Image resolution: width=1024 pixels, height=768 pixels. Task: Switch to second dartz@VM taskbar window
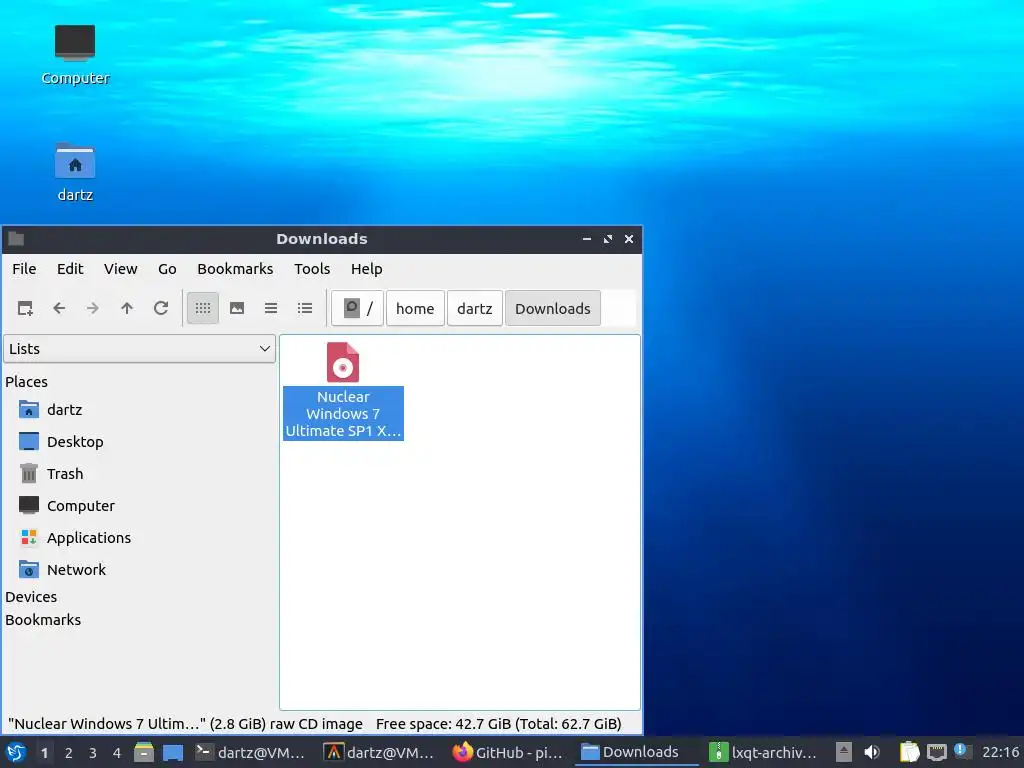tap(381, 752)
